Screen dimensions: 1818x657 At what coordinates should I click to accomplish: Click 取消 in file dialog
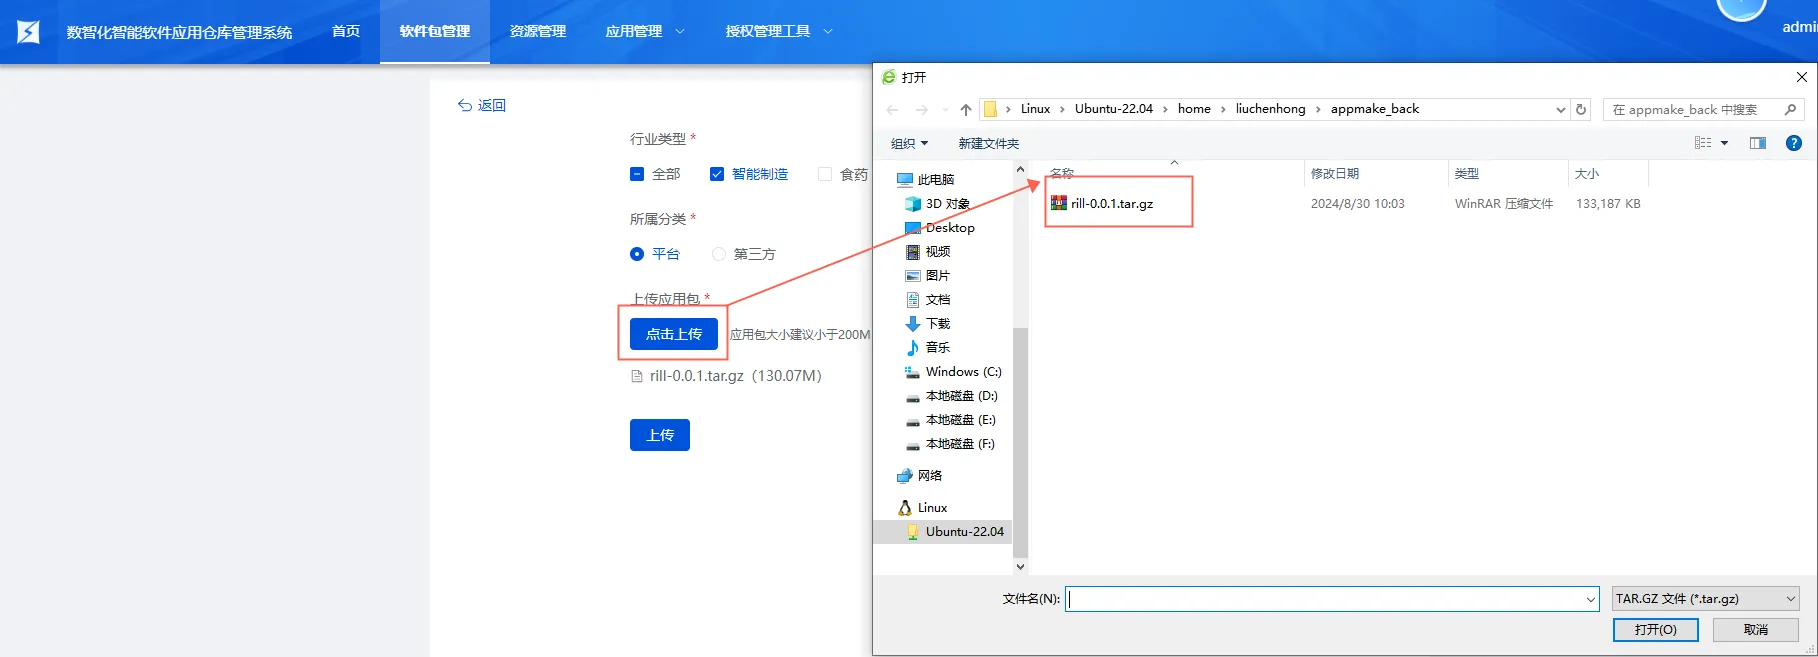tap(1756, 629)
